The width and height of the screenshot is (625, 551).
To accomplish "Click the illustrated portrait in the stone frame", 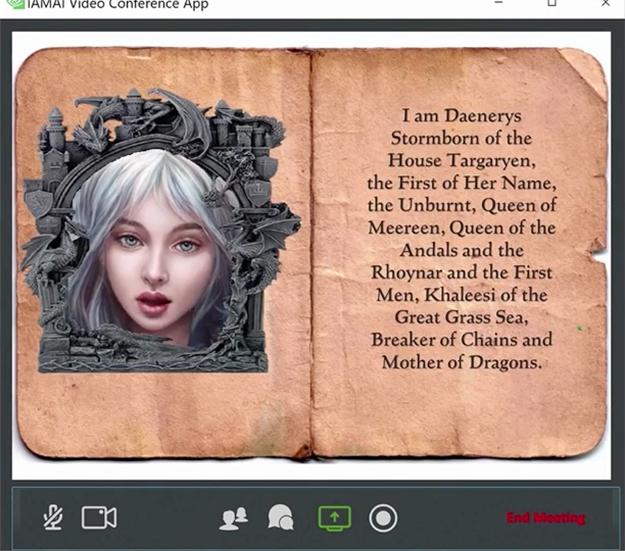I will click(x=153, y=255).
